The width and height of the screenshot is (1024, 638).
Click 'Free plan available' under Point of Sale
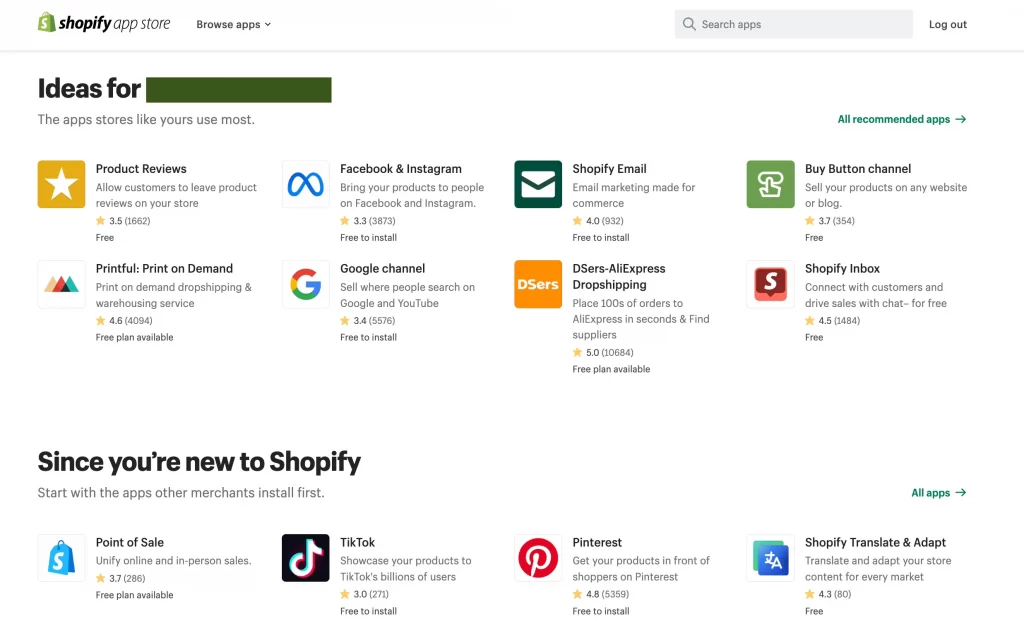coord(135,595)
